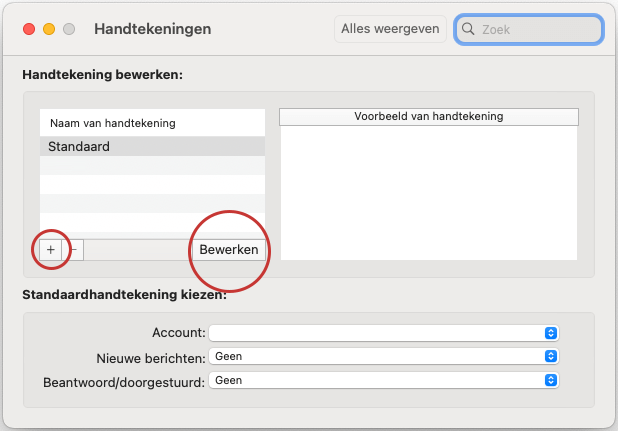This screenshot has width=618, height=431.
Task: Focus the Zoek search field
Action: 536,30
